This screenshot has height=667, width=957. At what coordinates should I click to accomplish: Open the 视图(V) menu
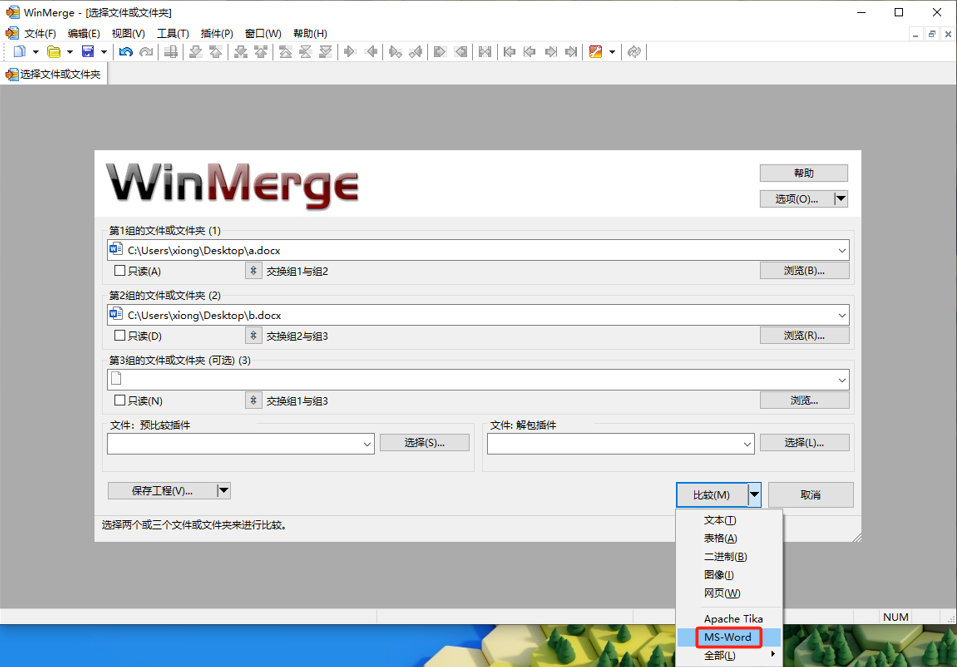128,34
